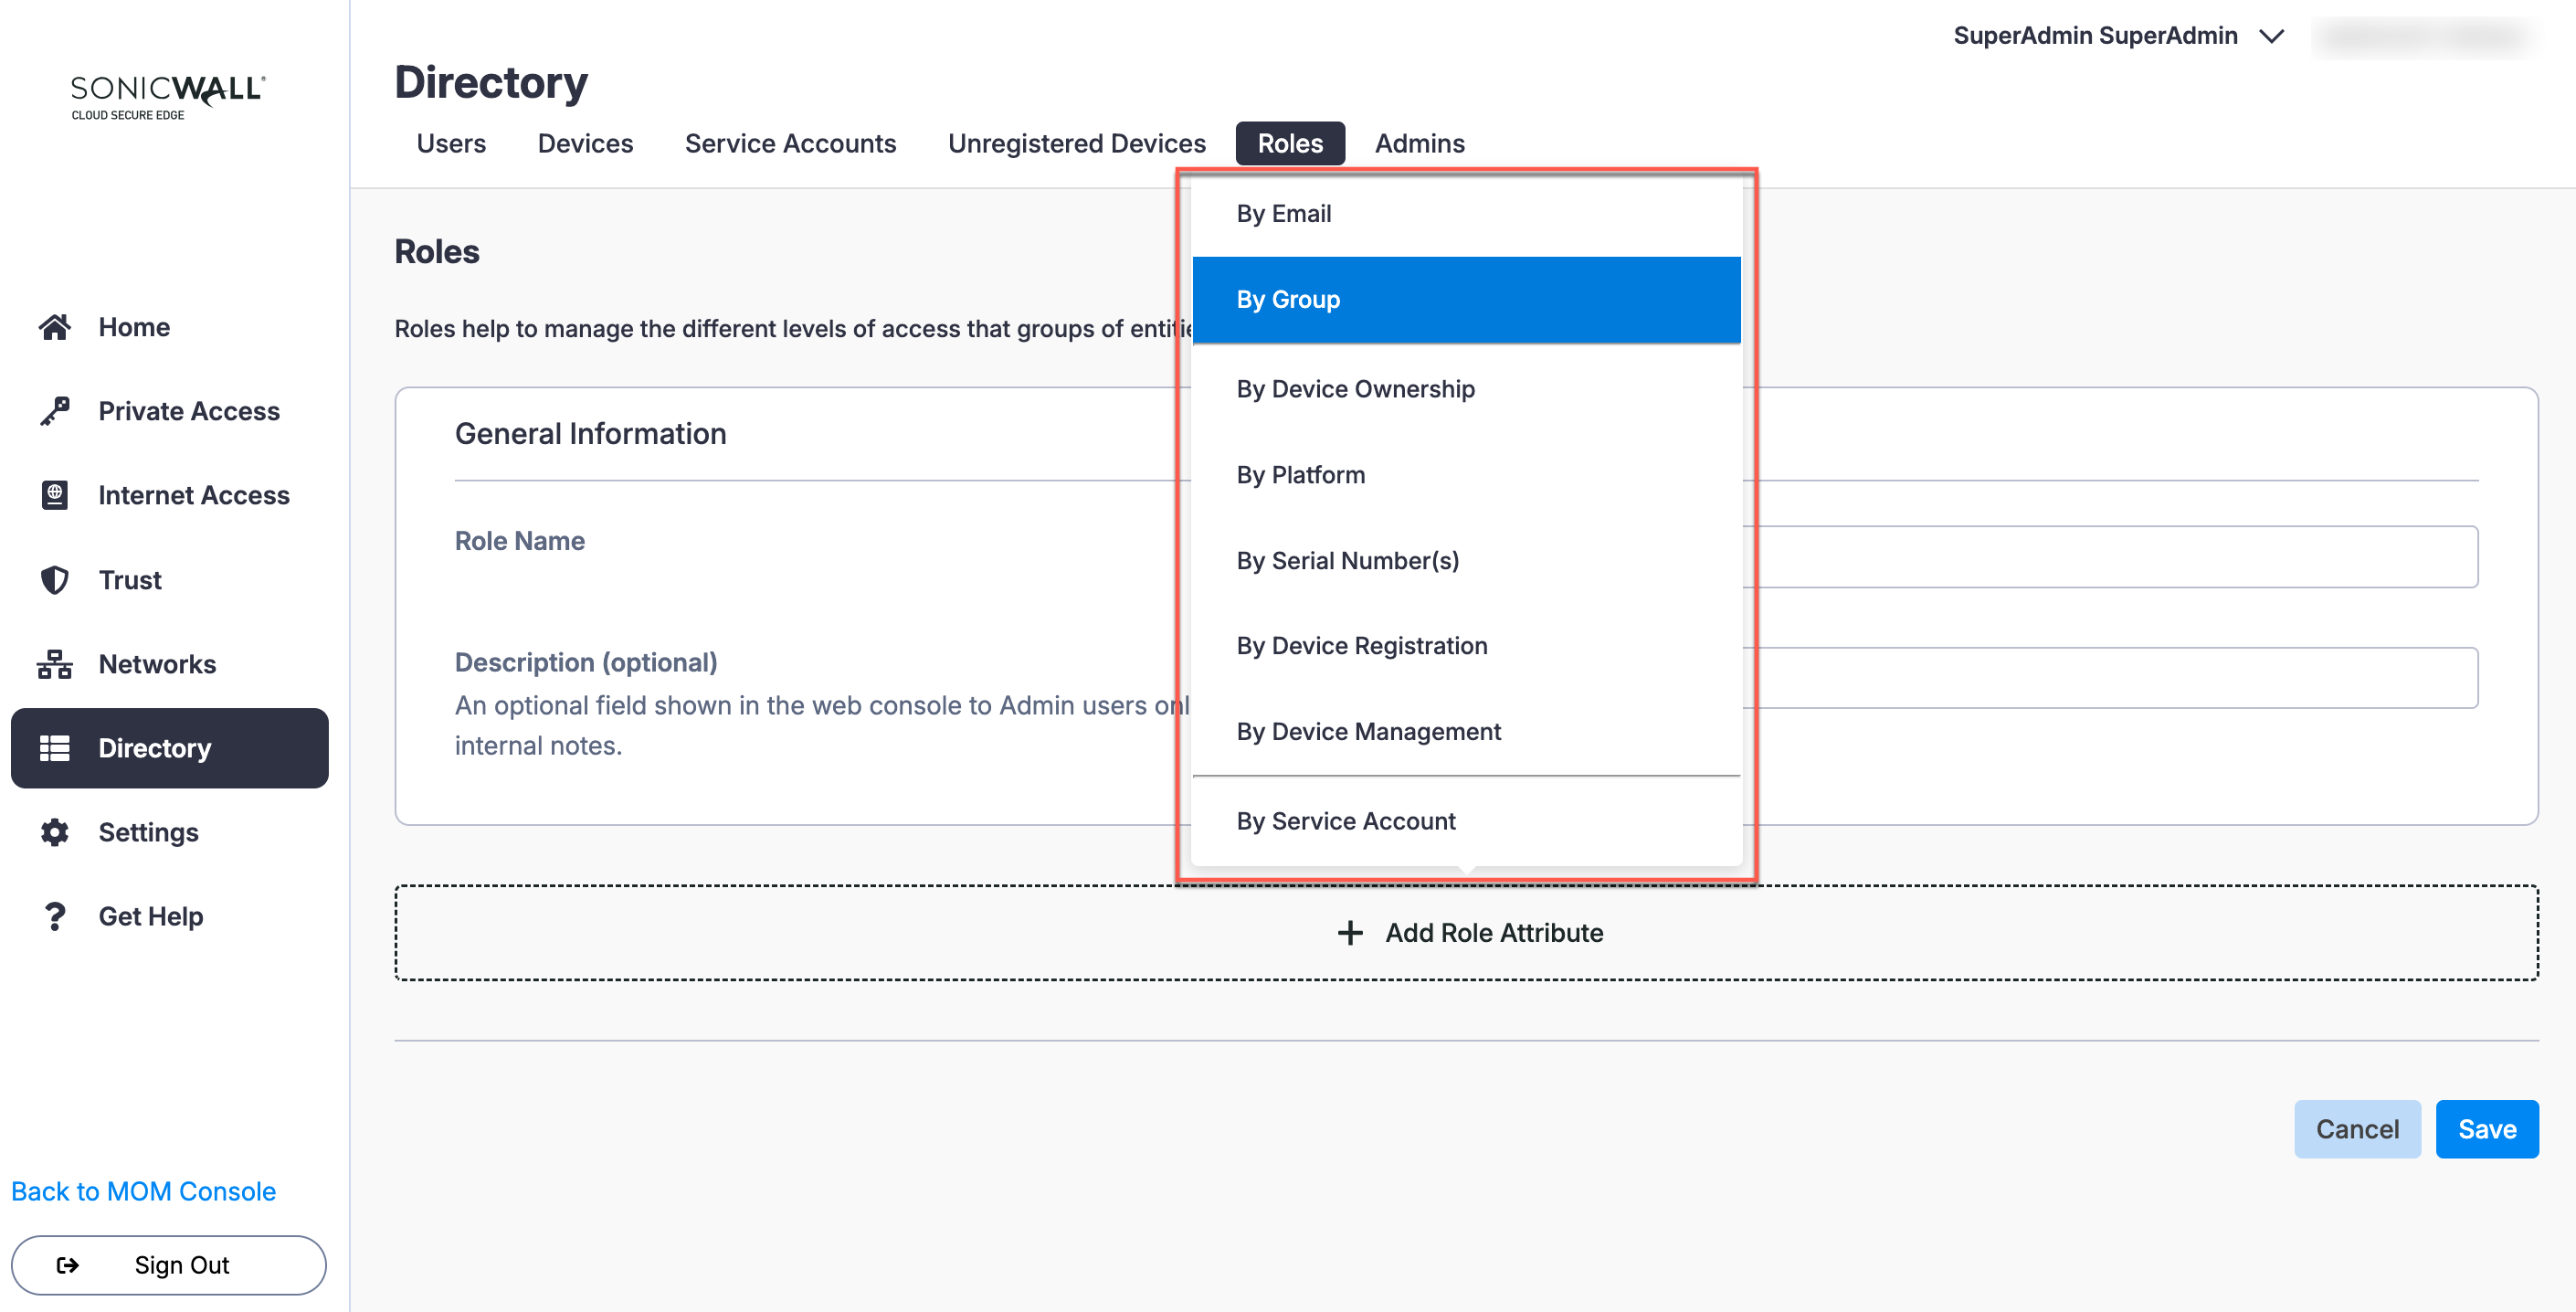Screen dimensions: 2576x1312
Task: Follow Back to MOM Console link
Action: (x=143, y=1191)
